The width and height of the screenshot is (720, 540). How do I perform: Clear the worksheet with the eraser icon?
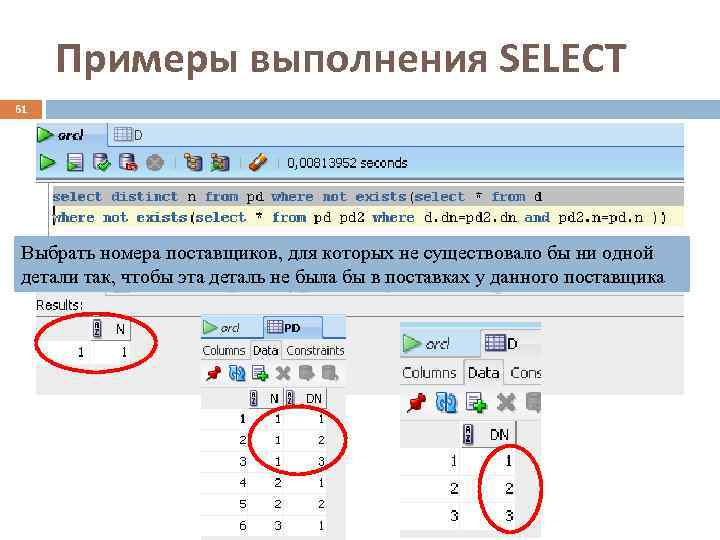click(x=258, y=163)
